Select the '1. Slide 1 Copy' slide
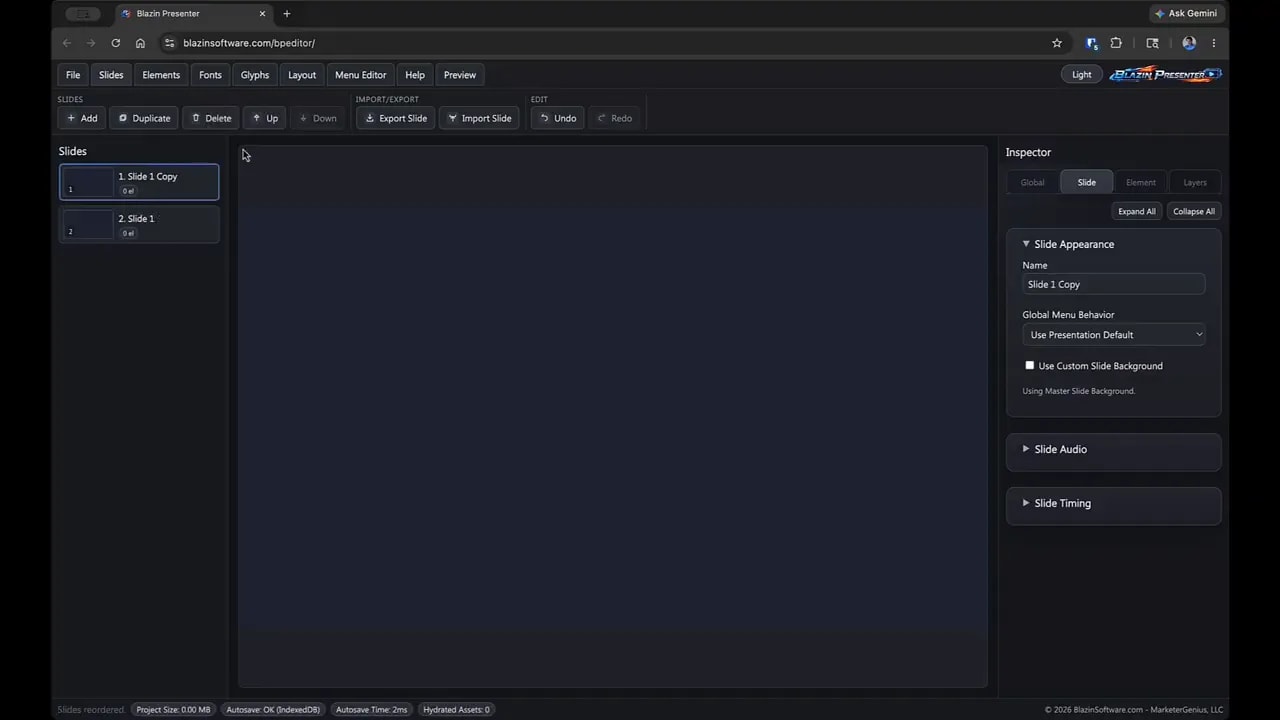The image size is (1280, 720). click(139, 182)
